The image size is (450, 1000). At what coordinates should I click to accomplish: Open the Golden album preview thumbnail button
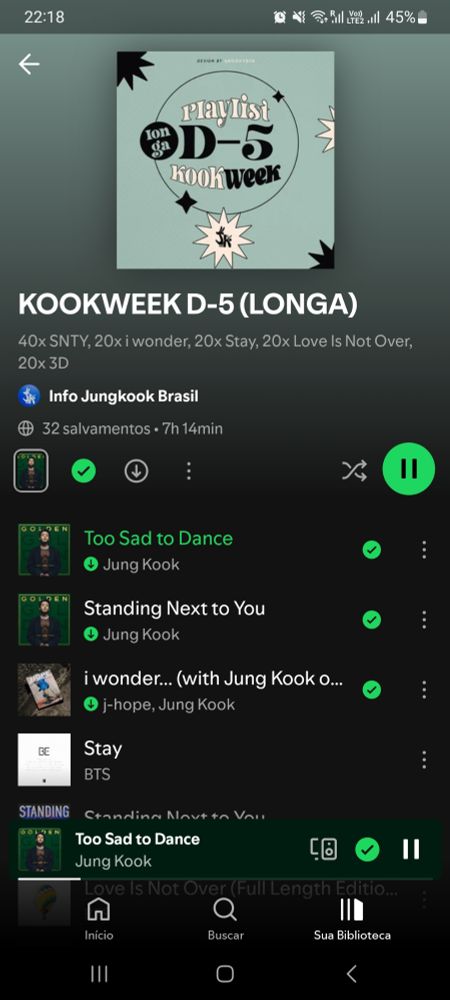[31, 471]
